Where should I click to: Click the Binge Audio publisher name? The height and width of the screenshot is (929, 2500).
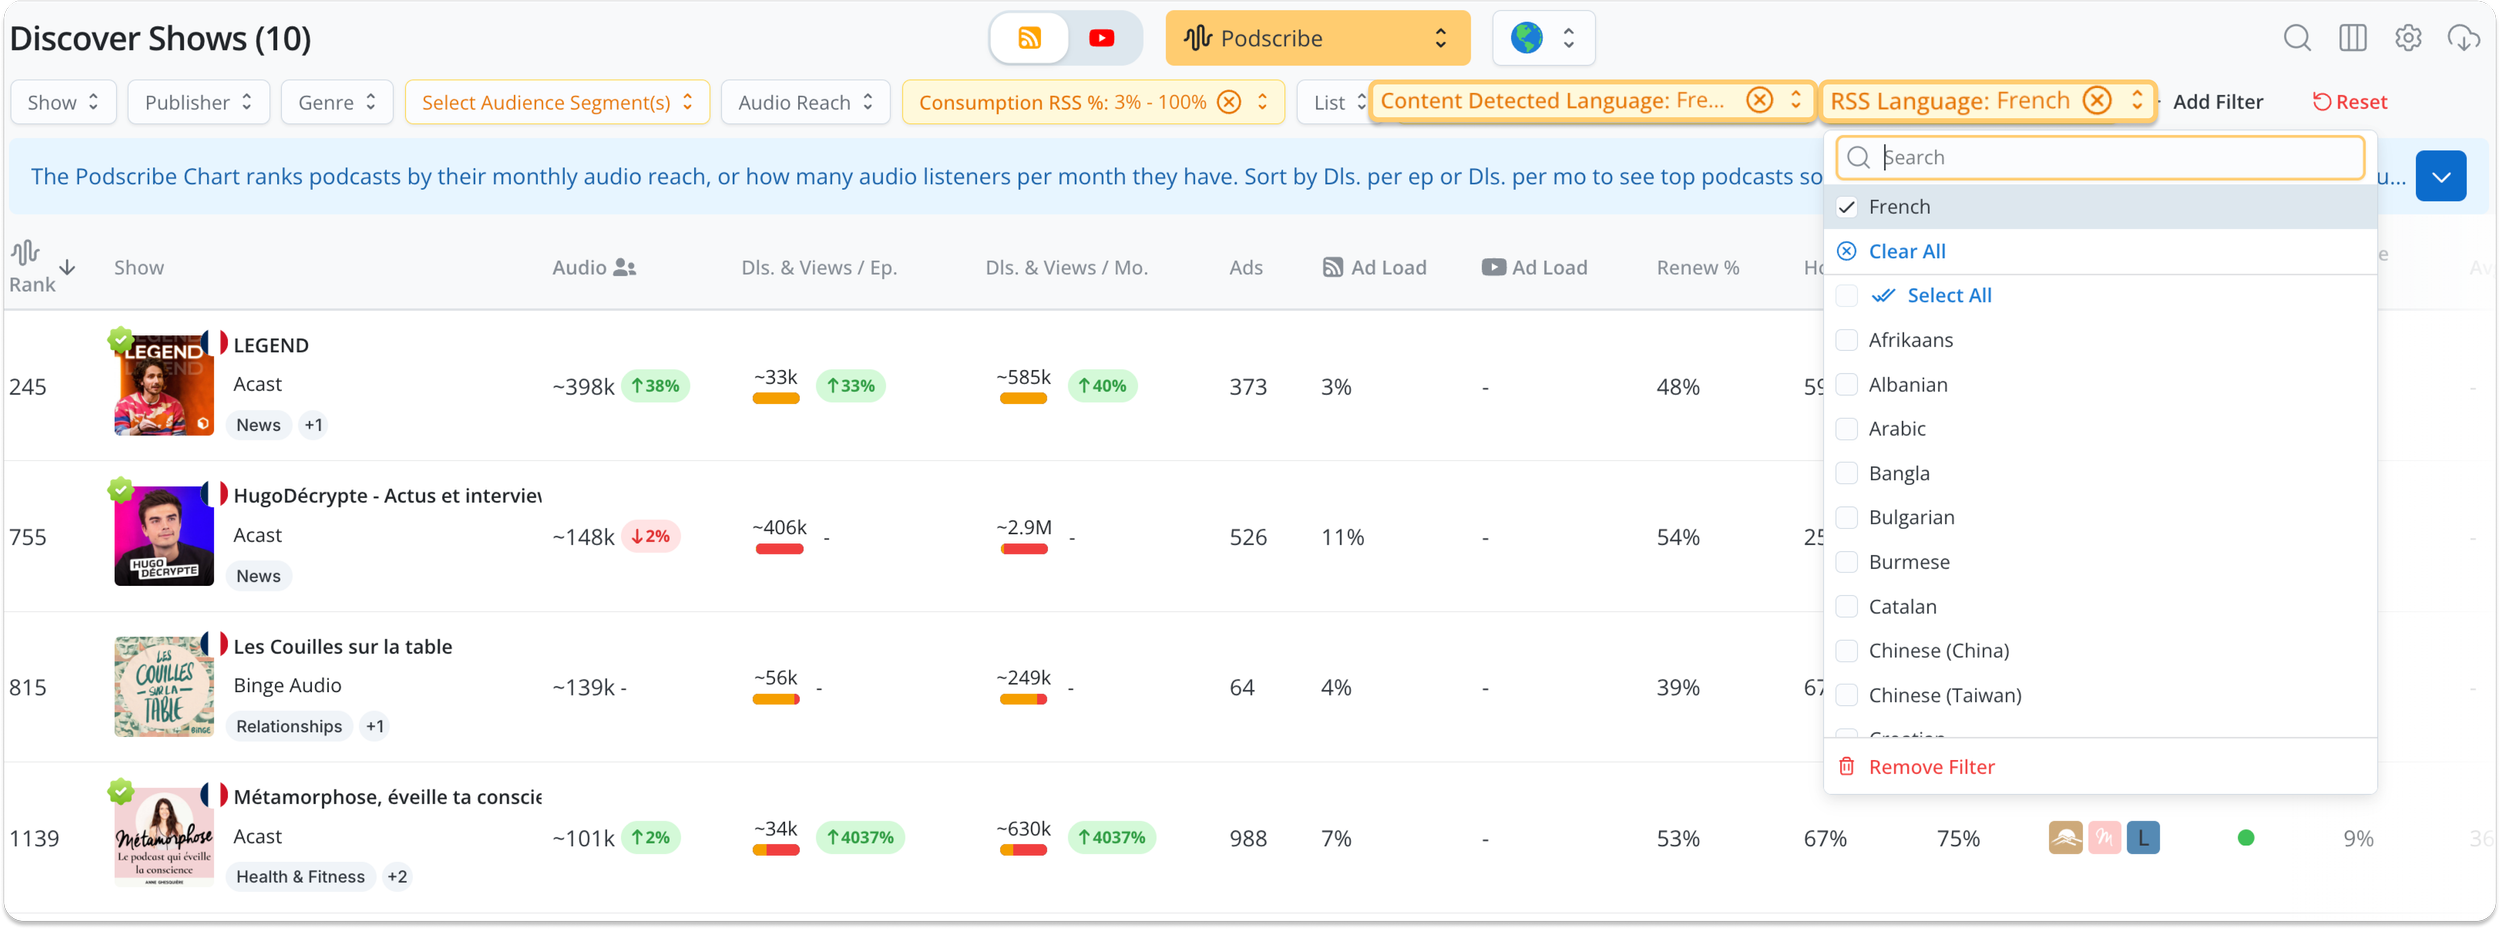coord(287,685)
